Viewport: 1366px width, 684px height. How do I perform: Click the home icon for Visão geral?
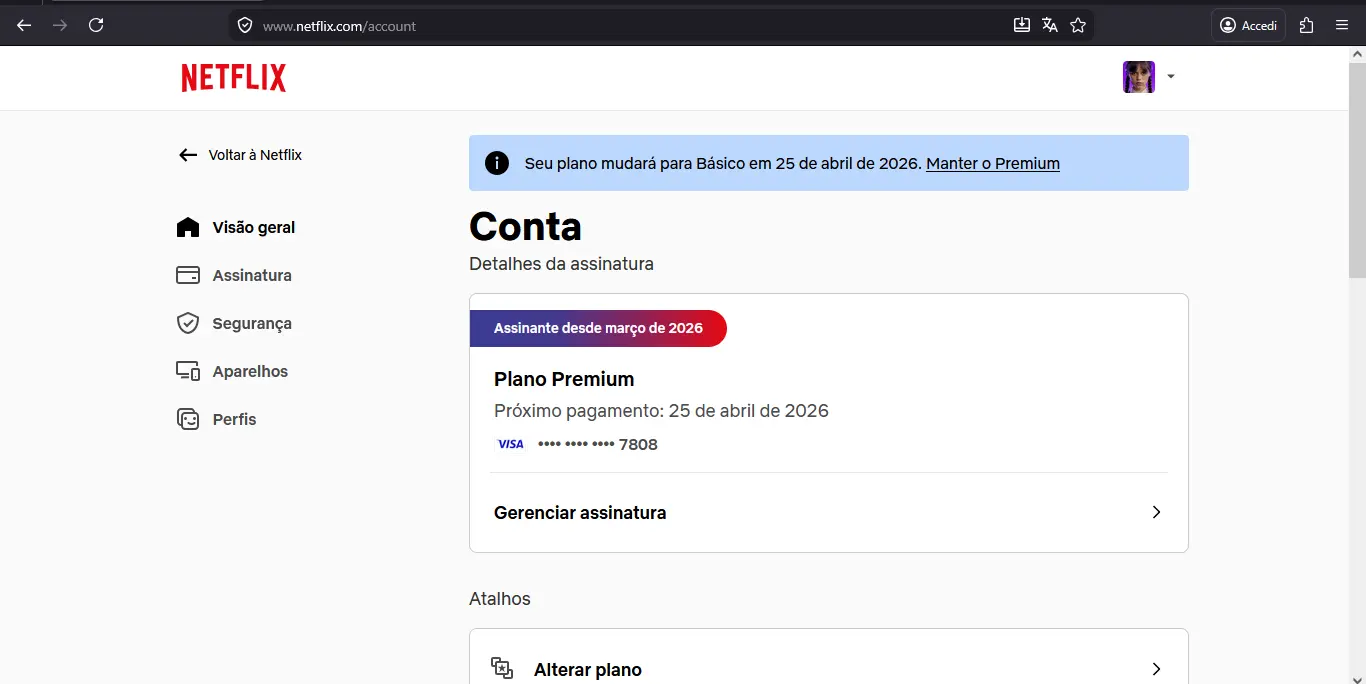point(188,227)
